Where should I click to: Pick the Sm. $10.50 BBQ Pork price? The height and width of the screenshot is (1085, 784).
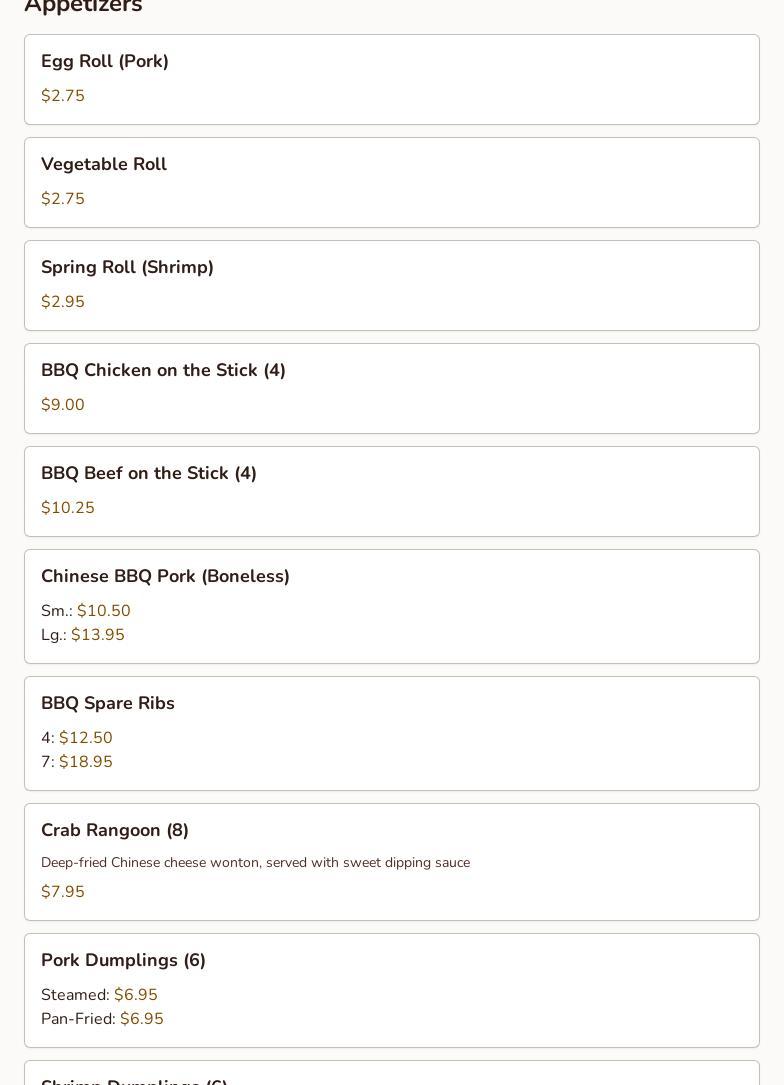[103, 611]
